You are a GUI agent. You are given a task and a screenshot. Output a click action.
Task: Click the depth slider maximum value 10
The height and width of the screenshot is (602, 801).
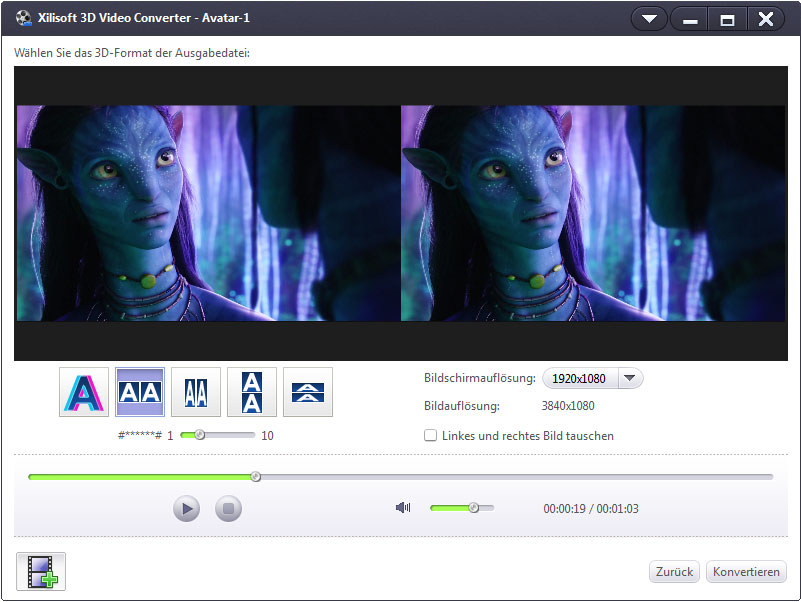coord(267,435)
